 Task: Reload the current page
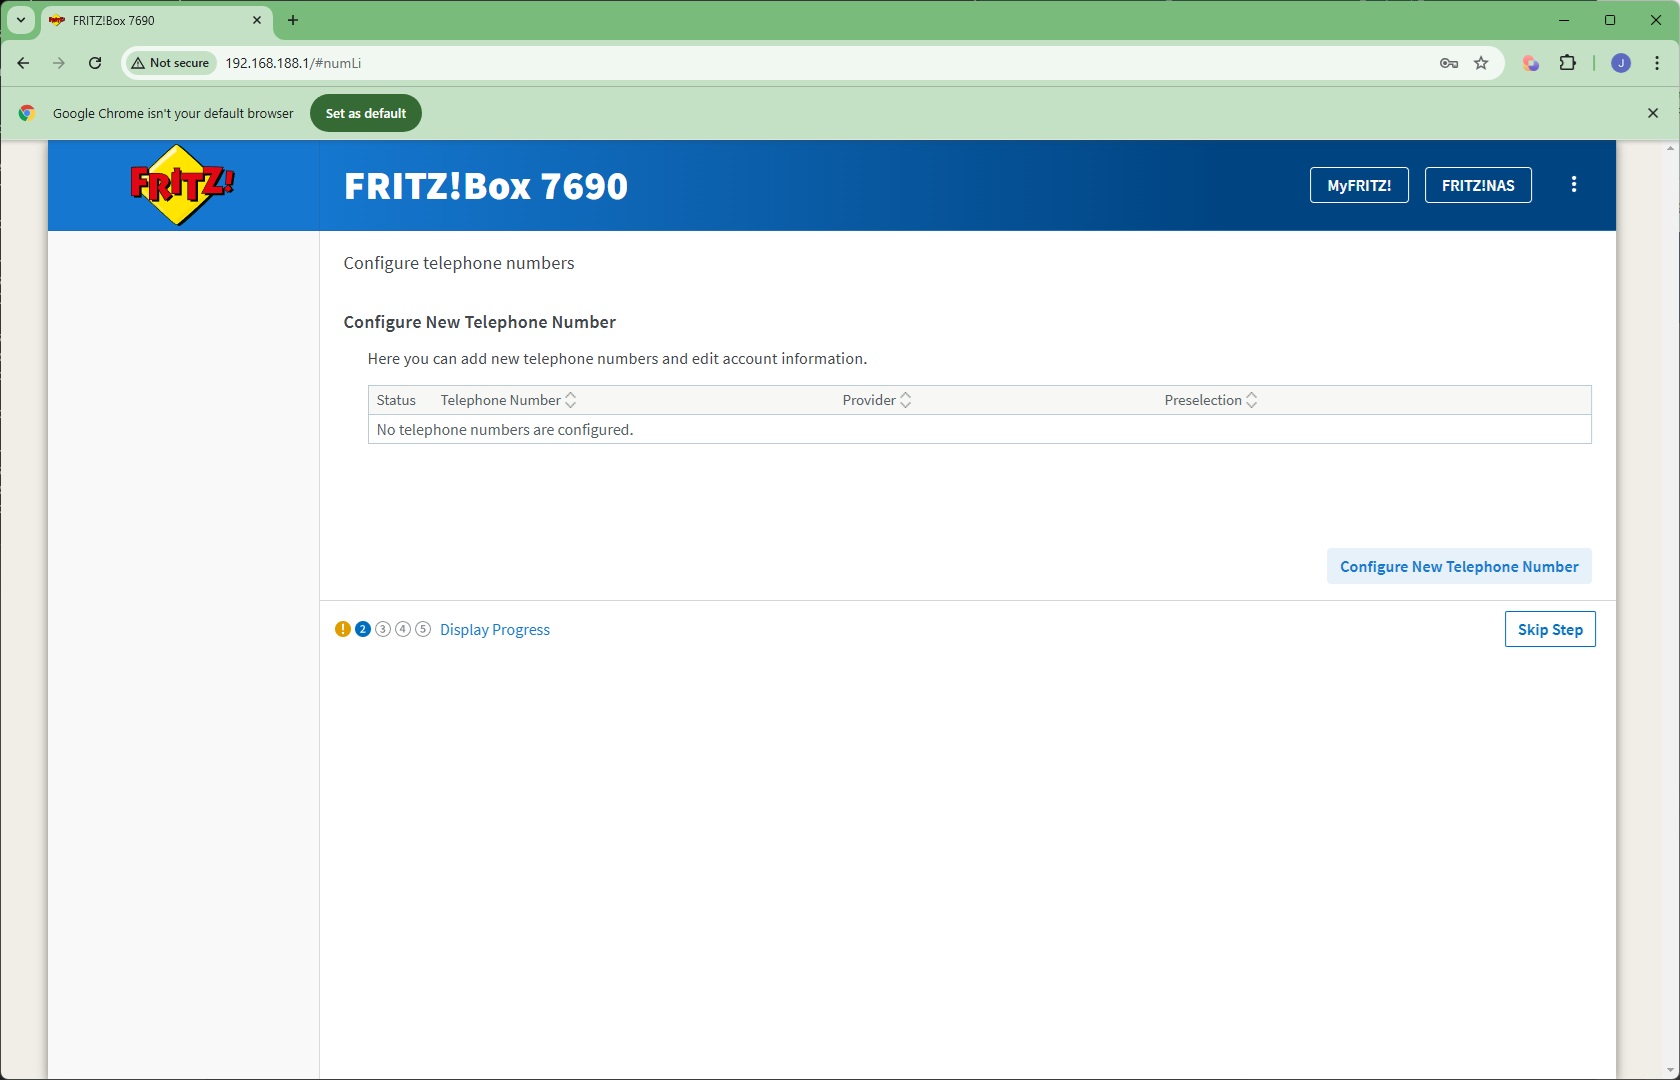click(x=95, y=63)
